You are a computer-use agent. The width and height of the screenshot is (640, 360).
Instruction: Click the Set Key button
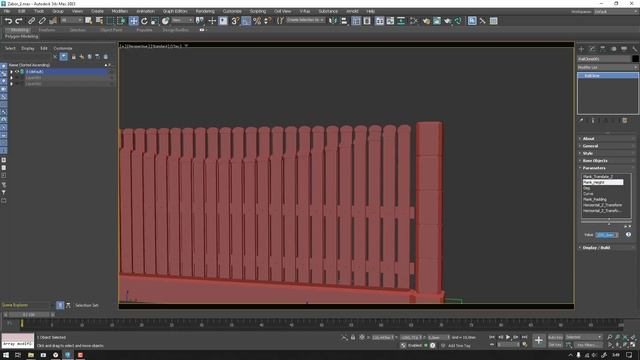(555, 345)
